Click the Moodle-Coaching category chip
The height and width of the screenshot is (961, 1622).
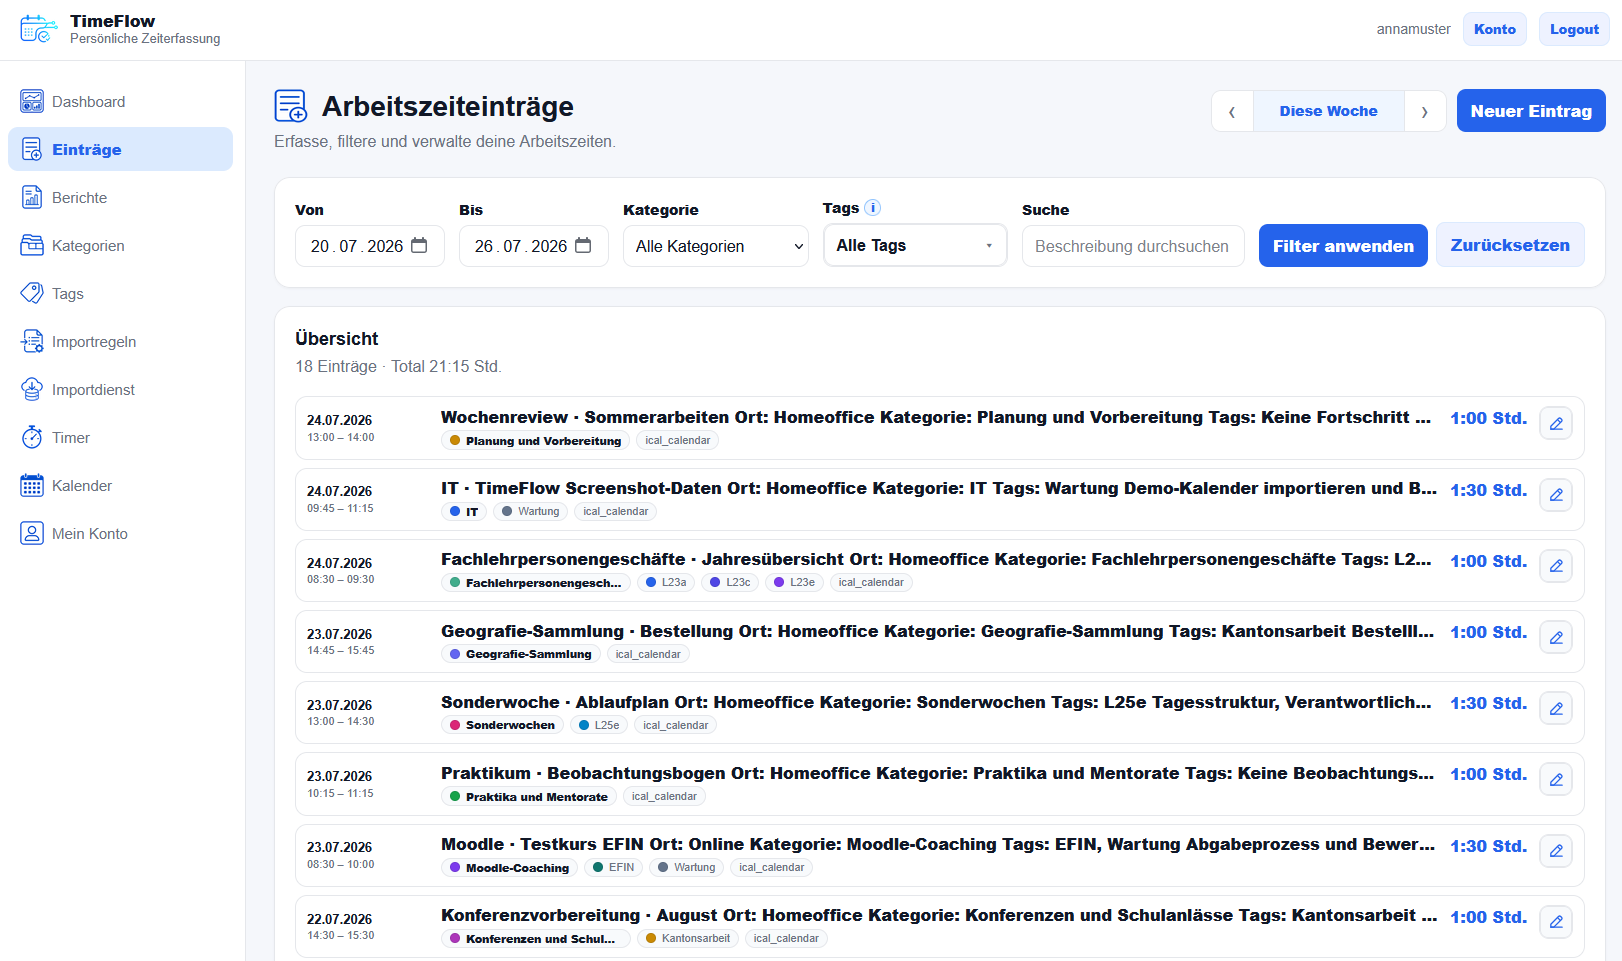[x=509, y=868]
